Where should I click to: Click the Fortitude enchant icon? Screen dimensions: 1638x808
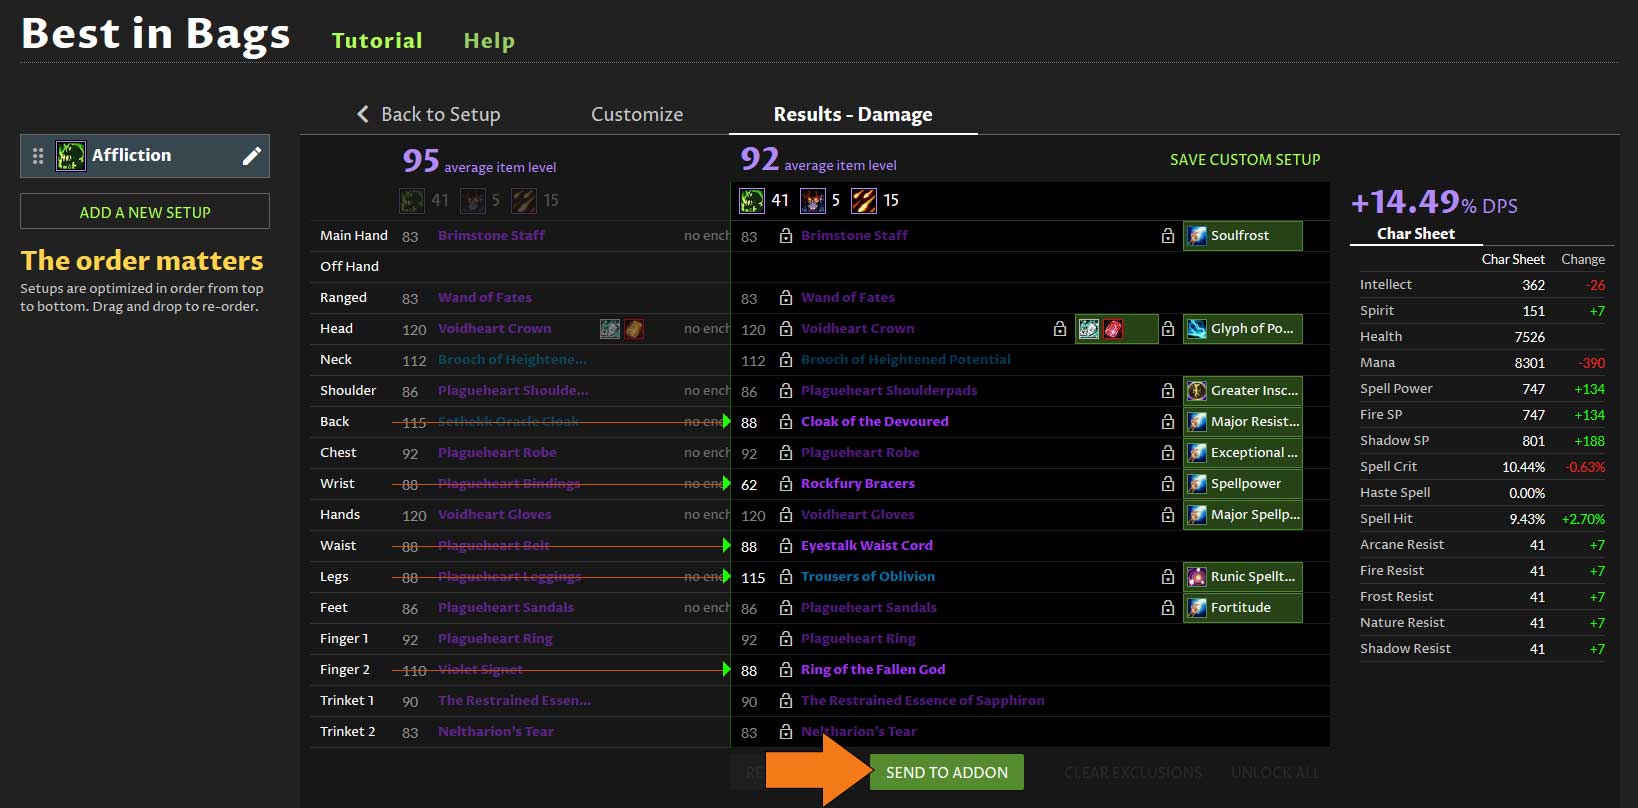click(x=1197, y=608)
